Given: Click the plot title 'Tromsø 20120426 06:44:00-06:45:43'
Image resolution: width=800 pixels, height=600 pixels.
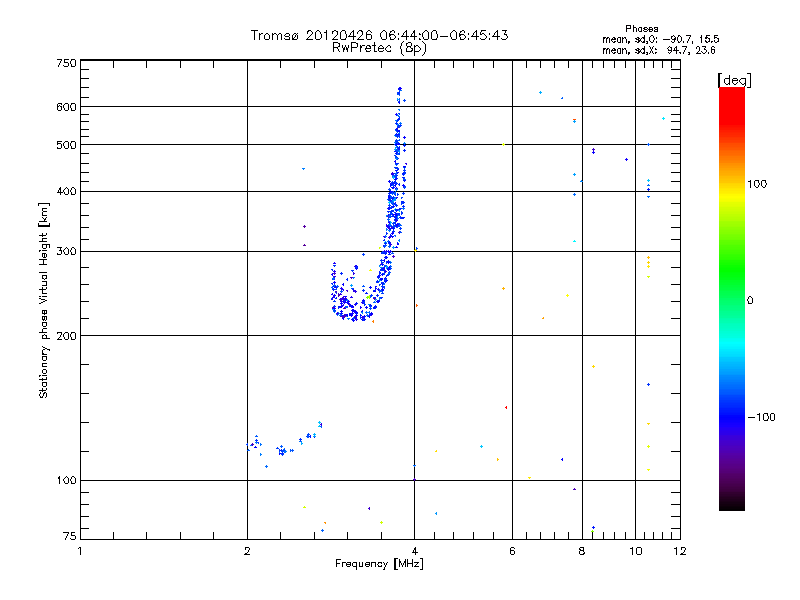Looking at the screenshot, I should point(379,35).
